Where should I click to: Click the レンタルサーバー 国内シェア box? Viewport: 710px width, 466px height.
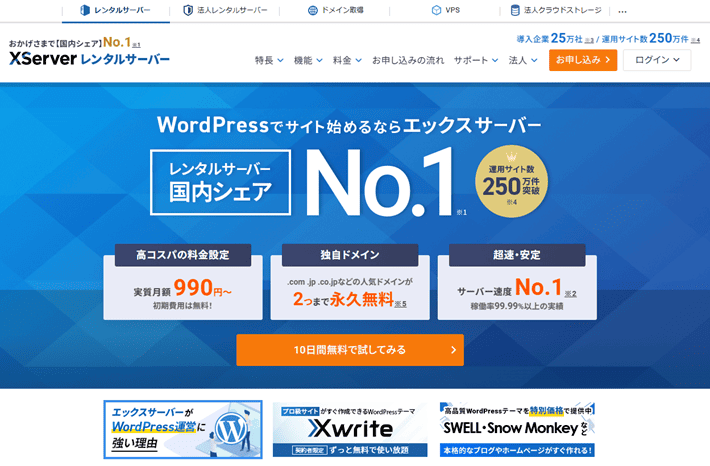pos(221,183)
